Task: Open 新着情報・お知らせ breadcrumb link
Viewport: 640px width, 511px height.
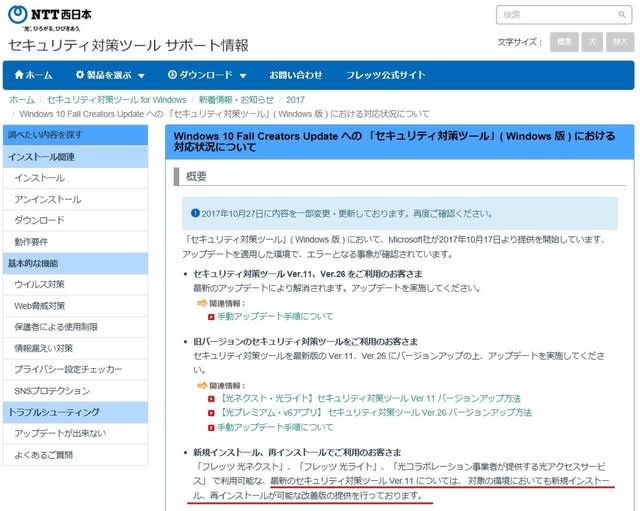Action: [237, 100]
